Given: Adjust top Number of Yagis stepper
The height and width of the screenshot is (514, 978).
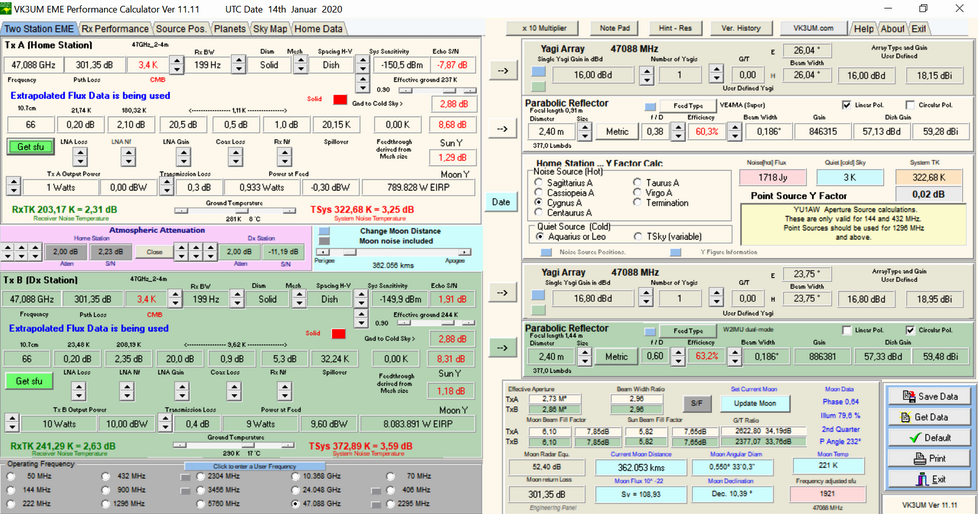Looking at the screenshot, I should 716,75.
